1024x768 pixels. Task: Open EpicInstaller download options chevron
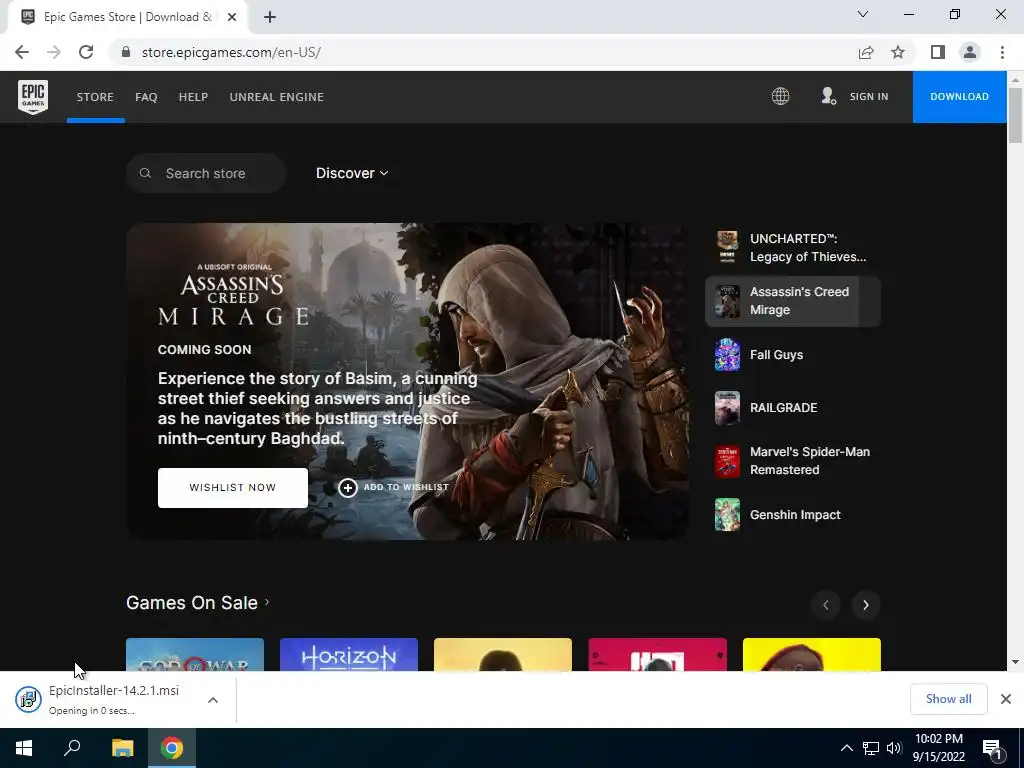point(212,699)
